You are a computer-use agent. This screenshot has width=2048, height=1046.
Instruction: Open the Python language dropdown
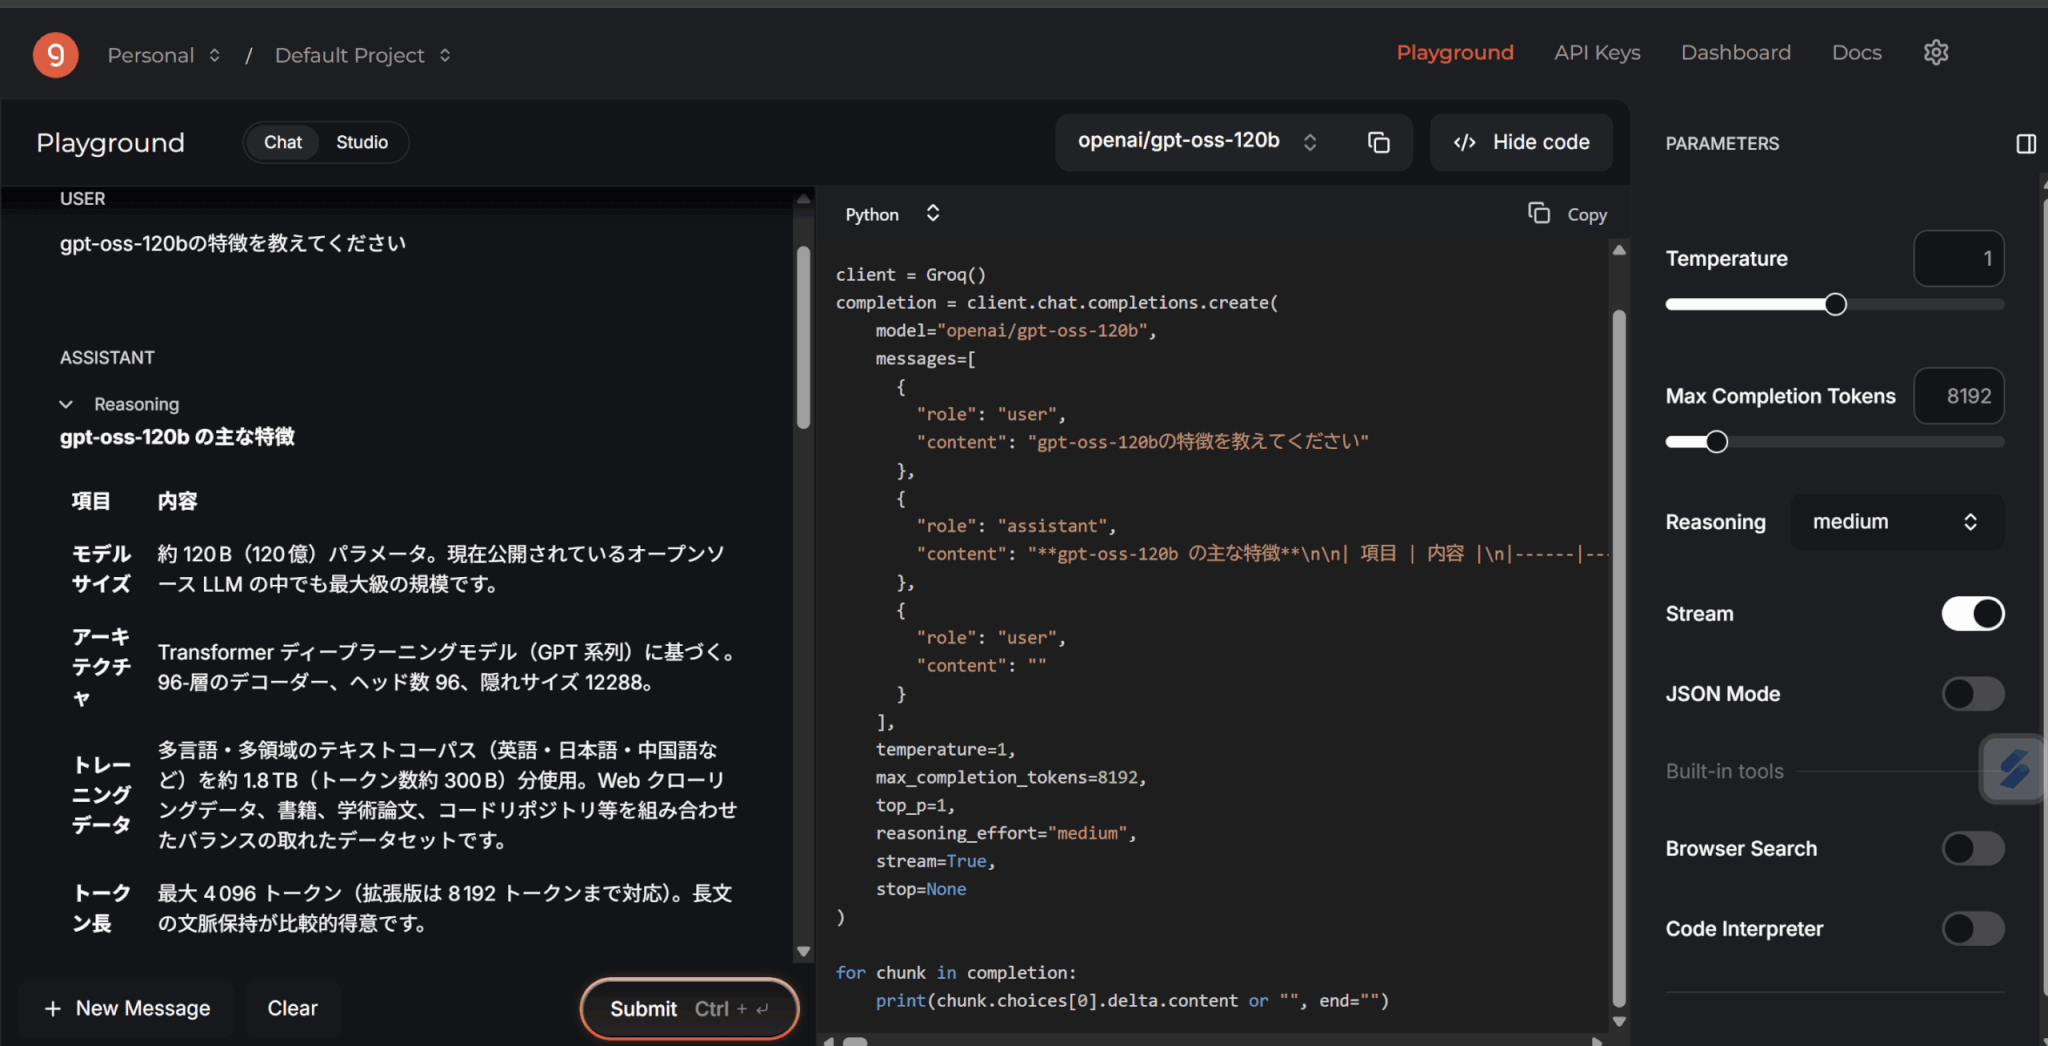tap(893, 214)
